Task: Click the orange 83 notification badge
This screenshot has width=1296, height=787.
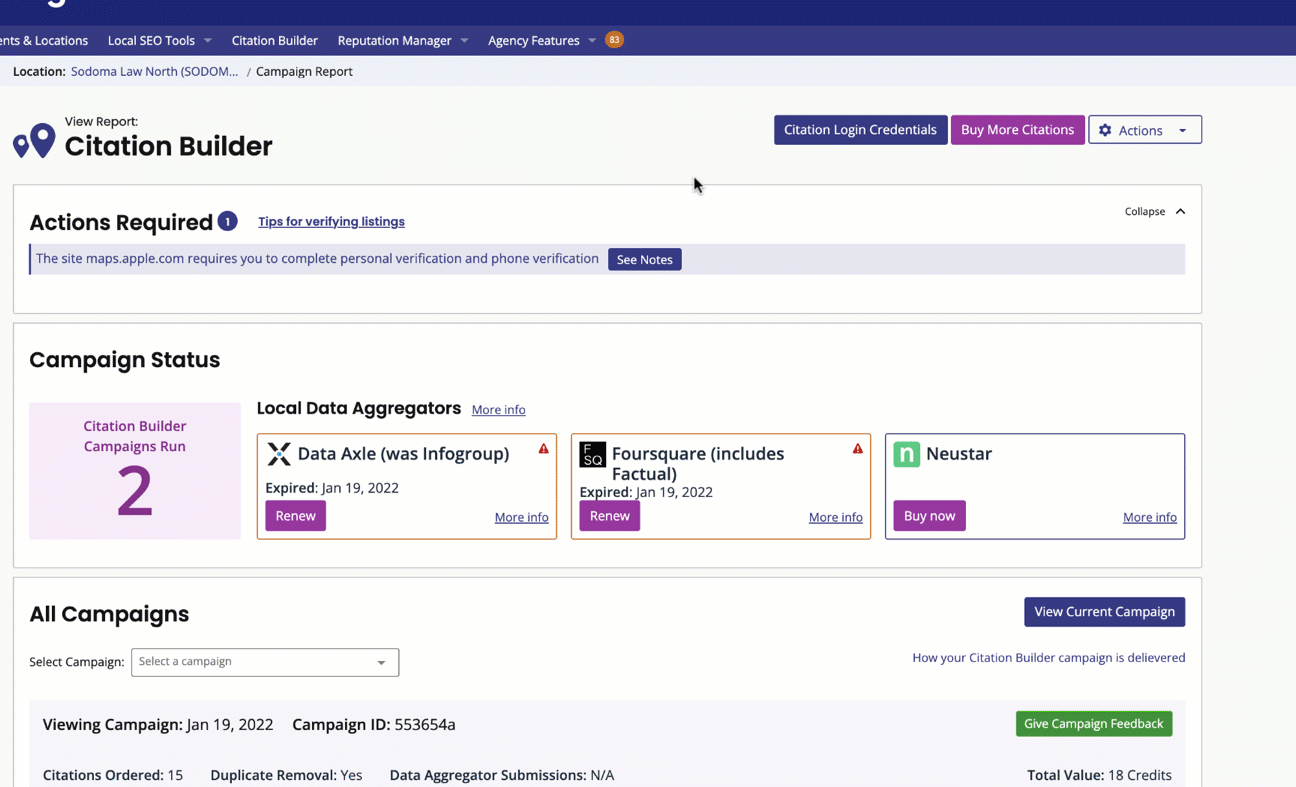Action: click(x=614, y=40)
